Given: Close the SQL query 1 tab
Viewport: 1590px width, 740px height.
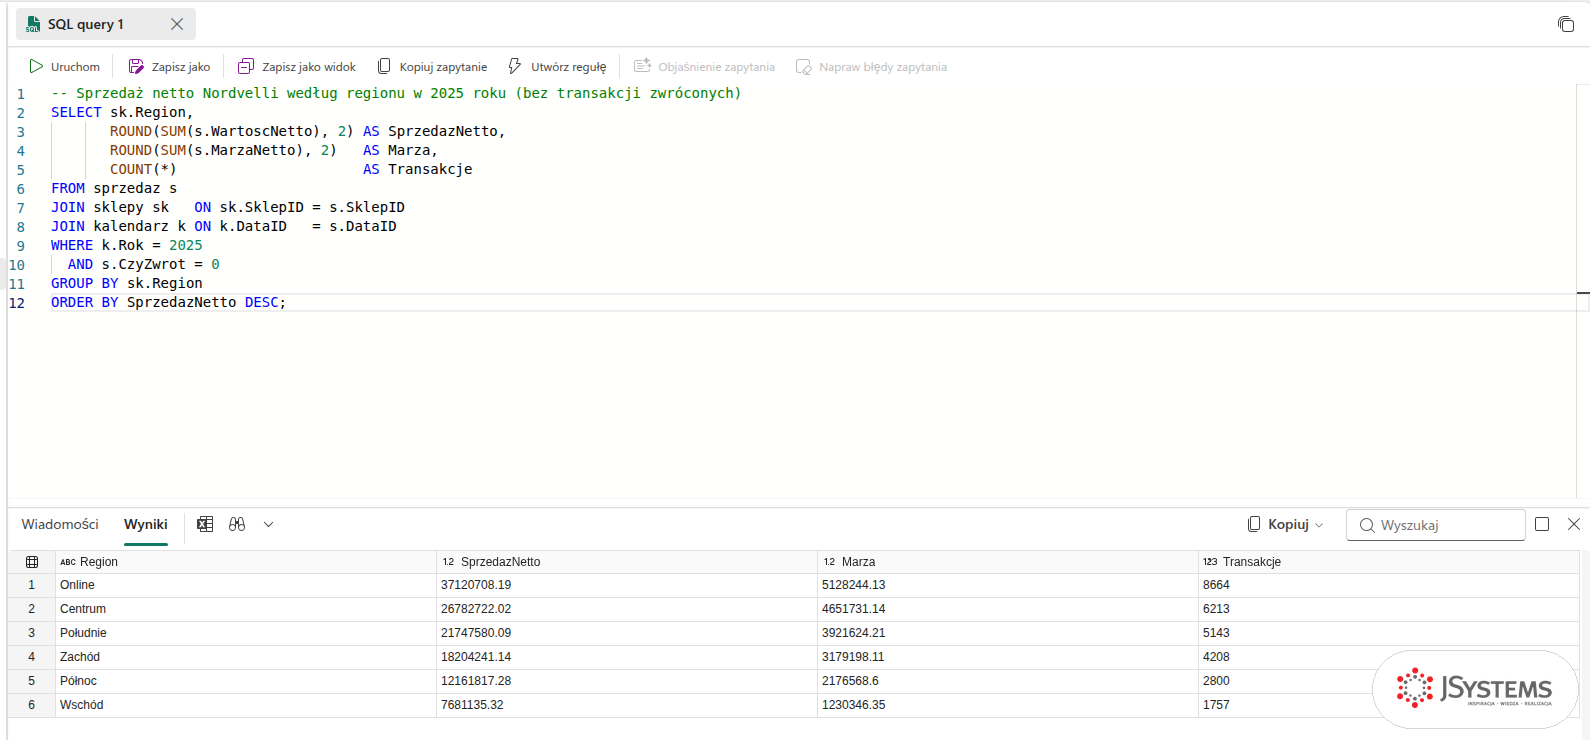Looking at the screenshot, I should click(x=177, y=24).
